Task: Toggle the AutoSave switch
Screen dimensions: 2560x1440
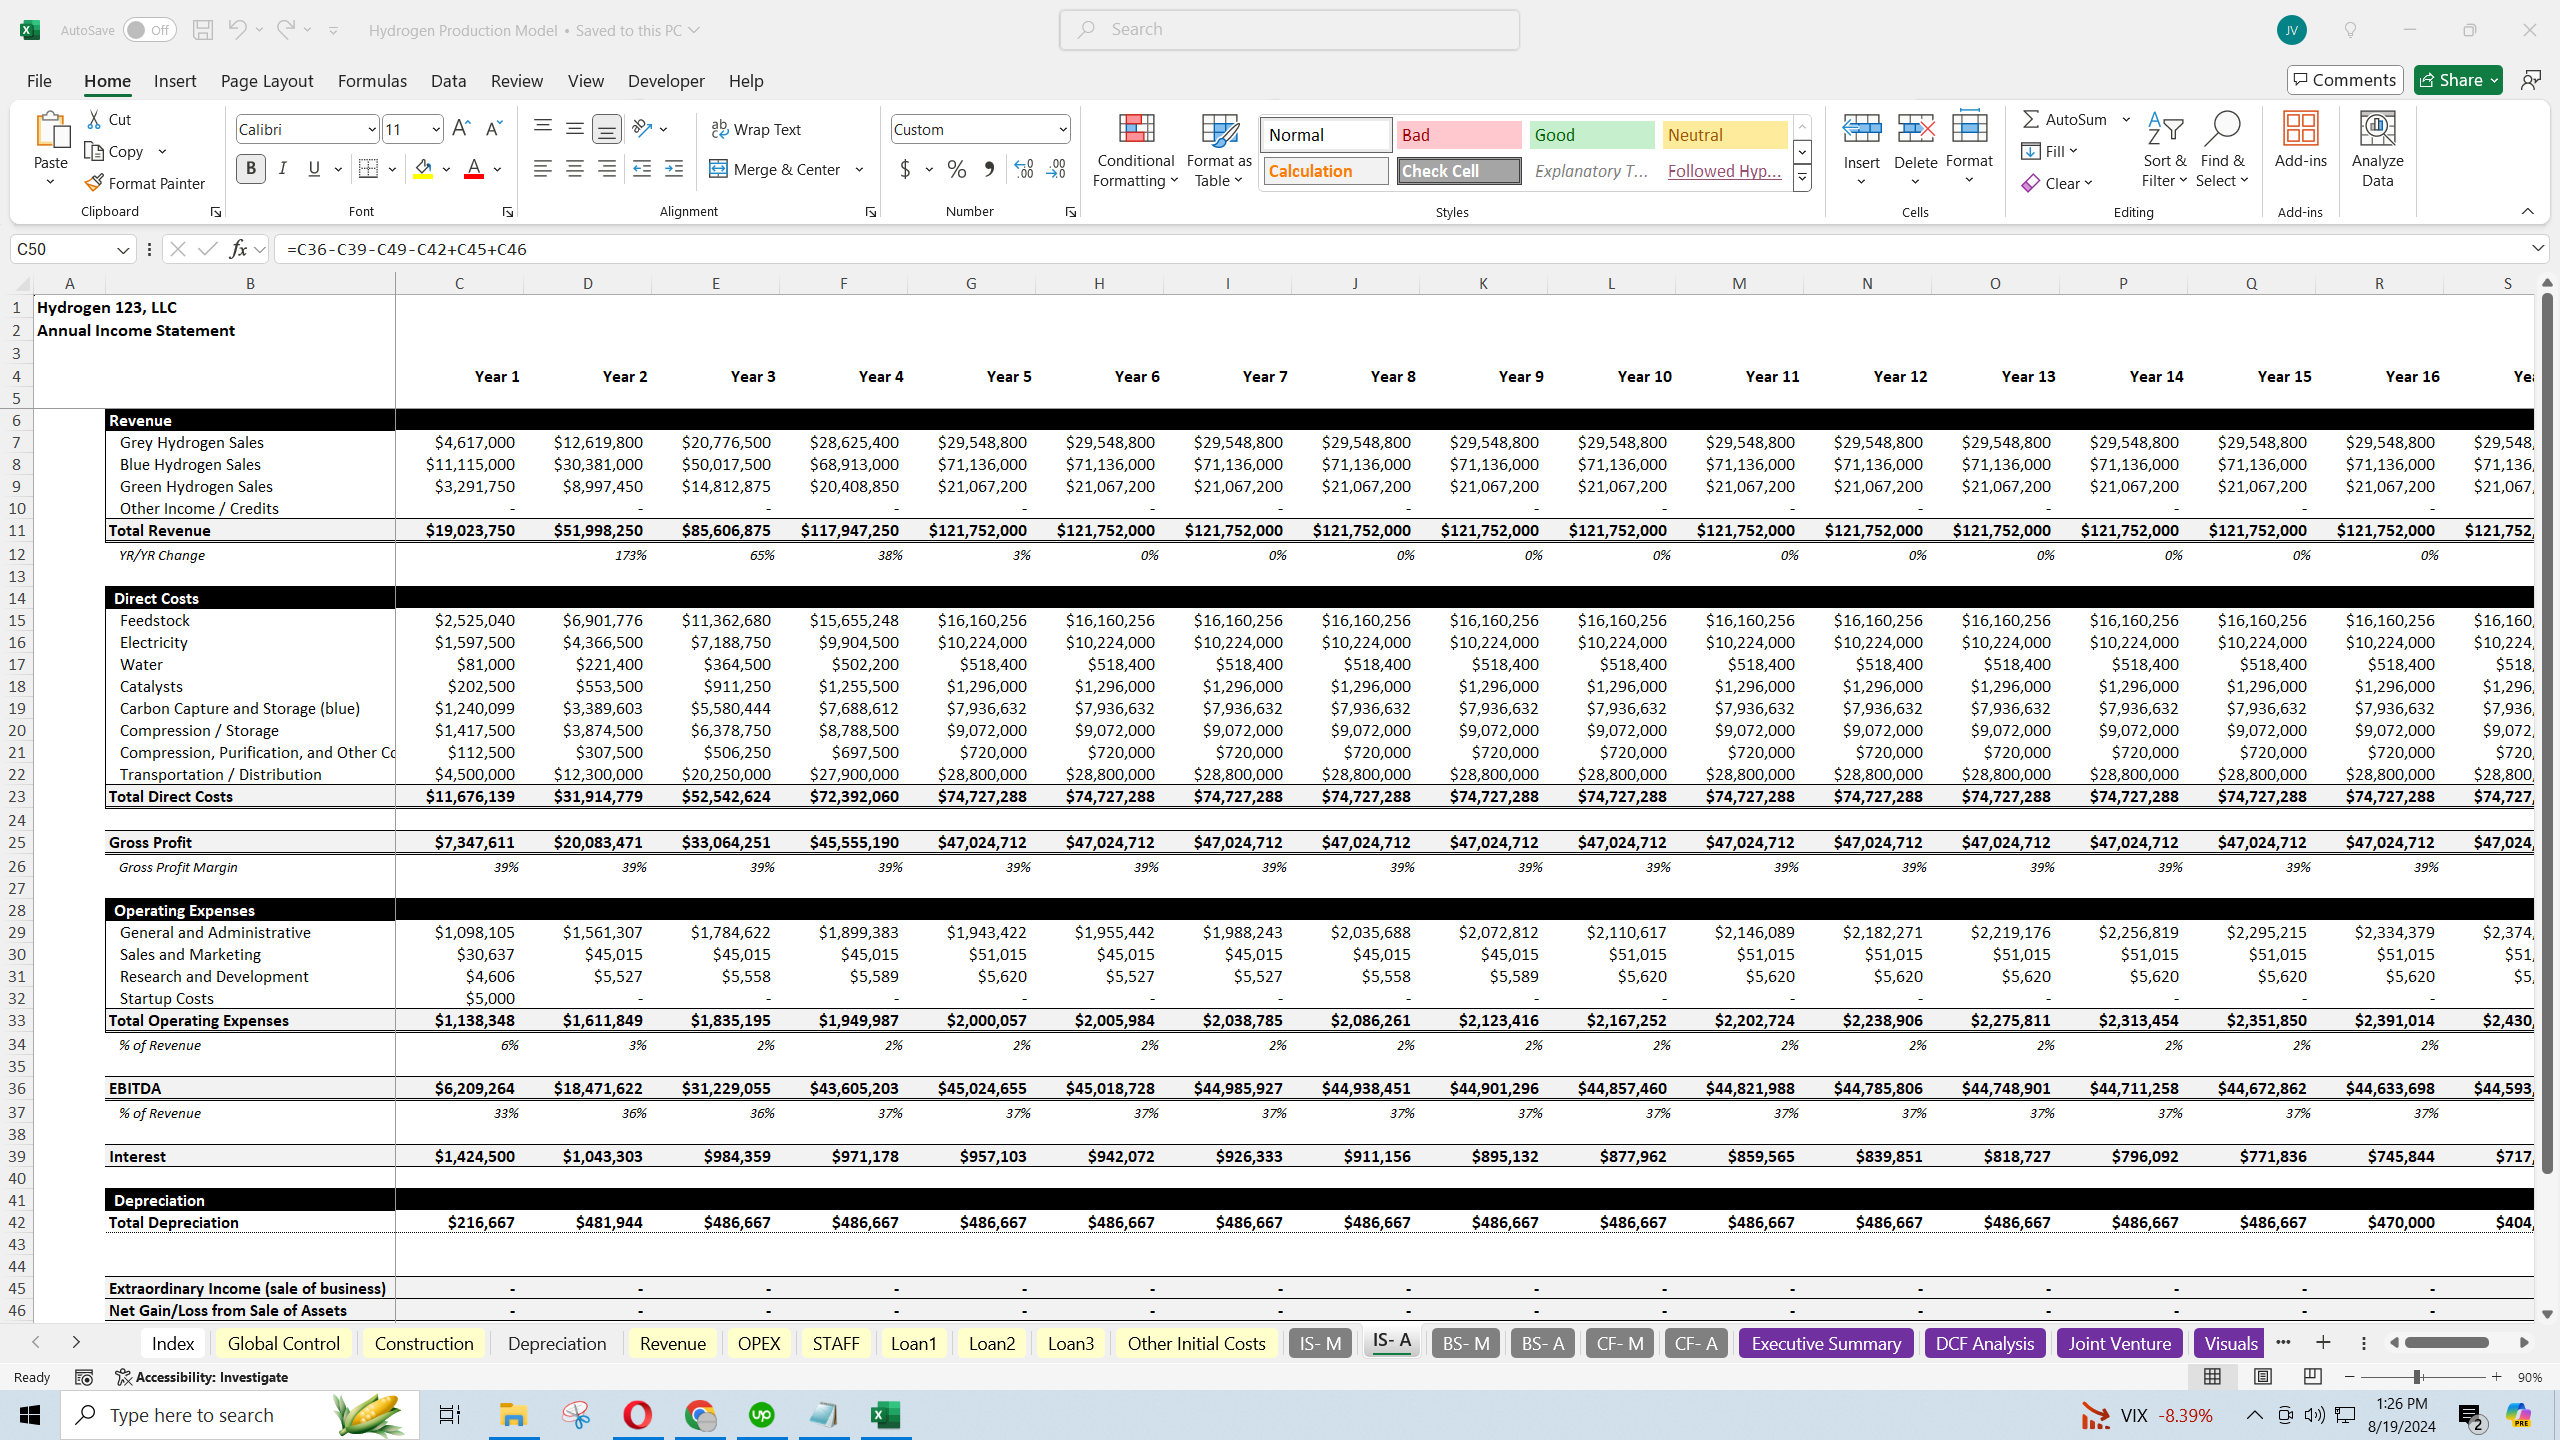Action: pos(150,30)
